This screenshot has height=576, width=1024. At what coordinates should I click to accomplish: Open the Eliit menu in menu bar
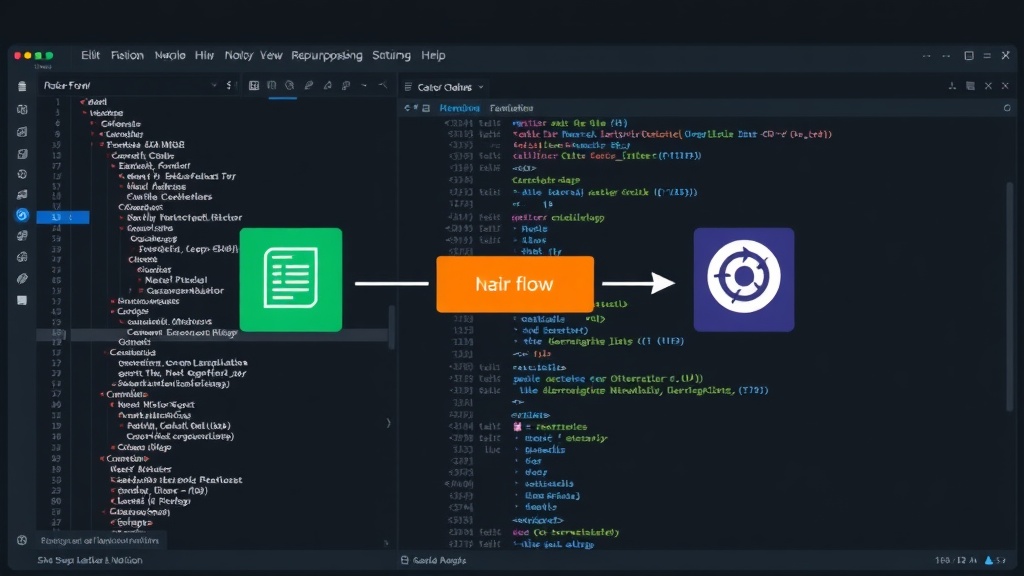(x=90, y=56)
